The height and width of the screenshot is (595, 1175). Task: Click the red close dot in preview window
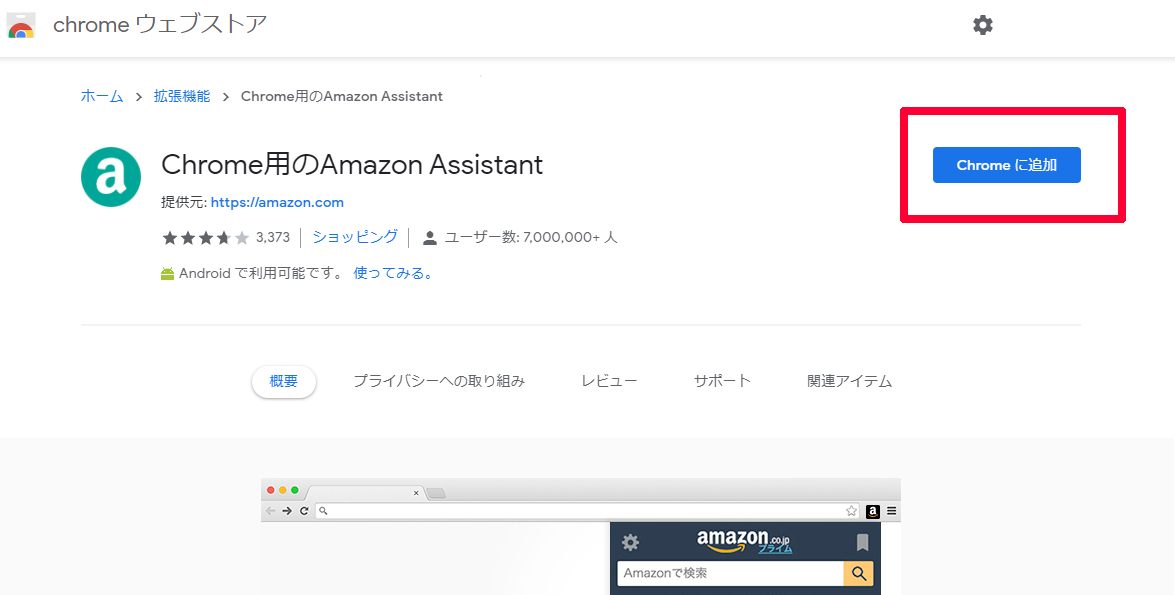[x=271, y=490]
